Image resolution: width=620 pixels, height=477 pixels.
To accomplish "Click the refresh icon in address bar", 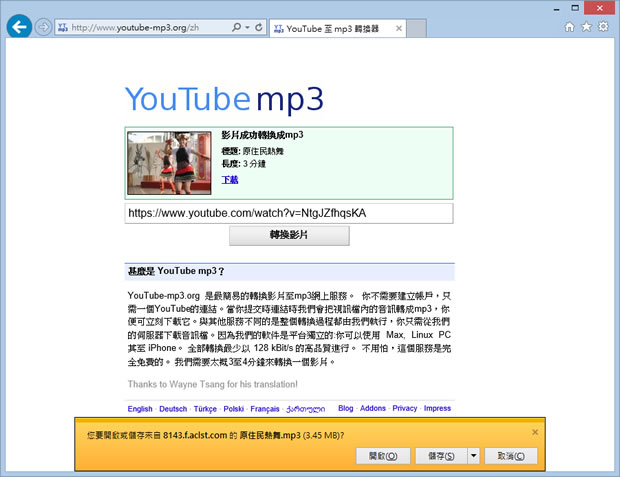I will point(260,28).
